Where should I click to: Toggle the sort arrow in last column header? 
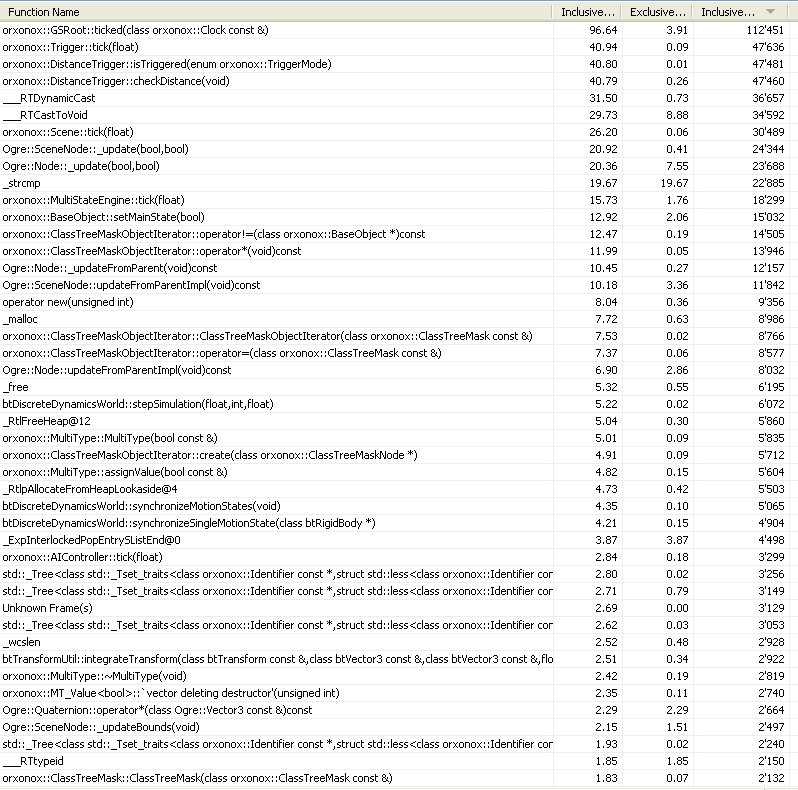pos(771,11)
